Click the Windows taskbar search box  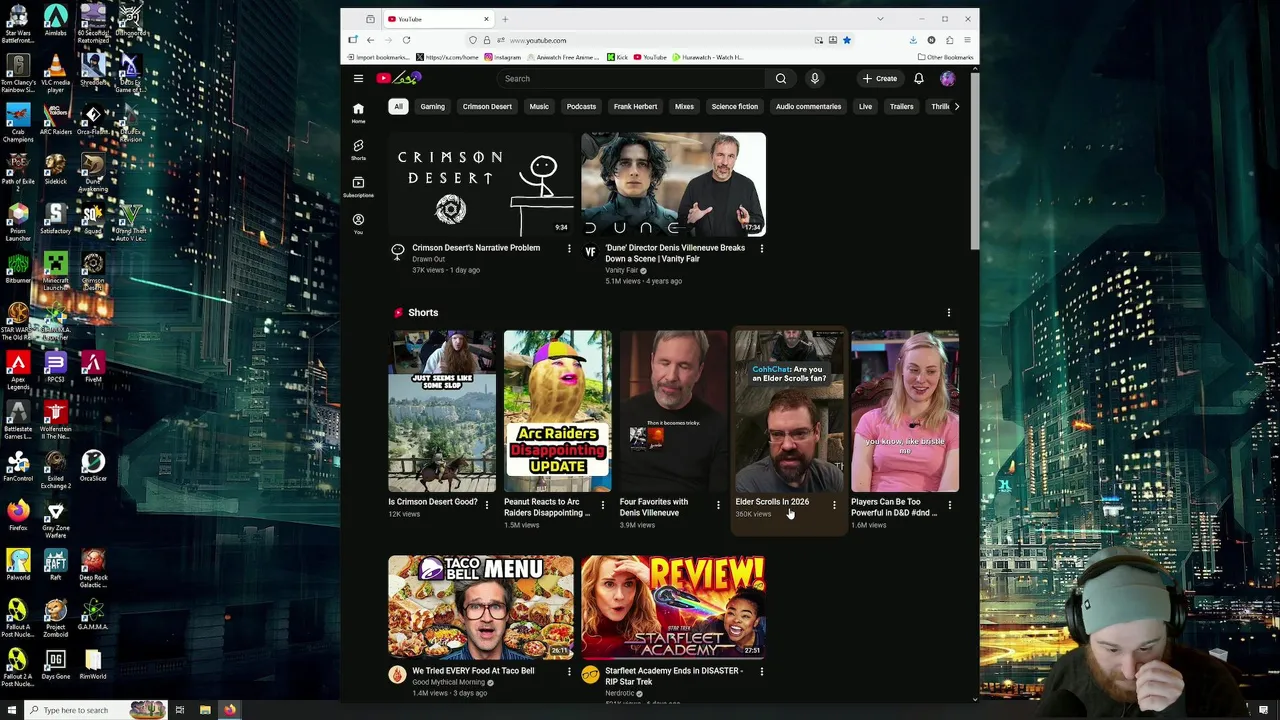coord(95,710)
